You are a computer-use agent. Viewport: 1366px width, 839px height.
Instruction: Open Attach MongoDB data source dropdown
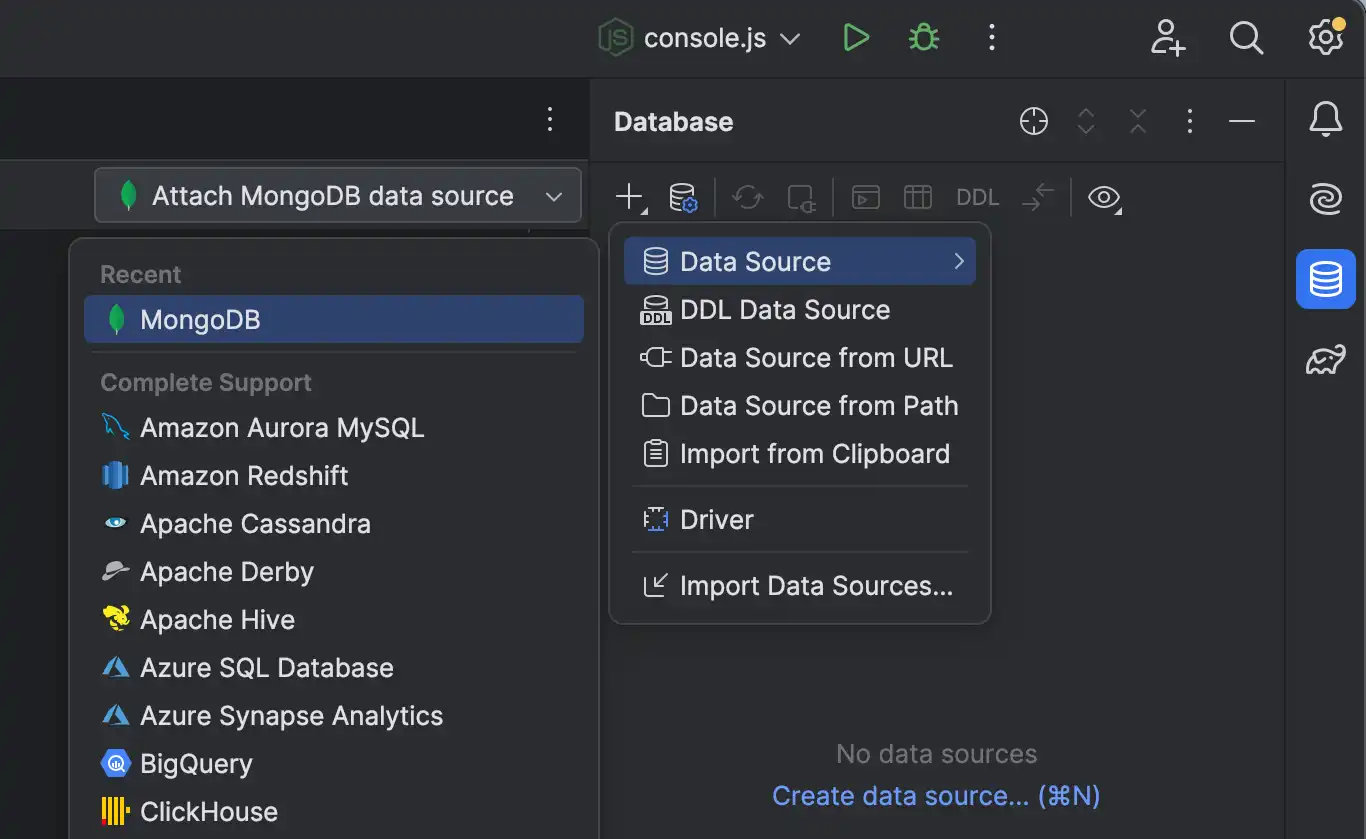coord(338,195)
